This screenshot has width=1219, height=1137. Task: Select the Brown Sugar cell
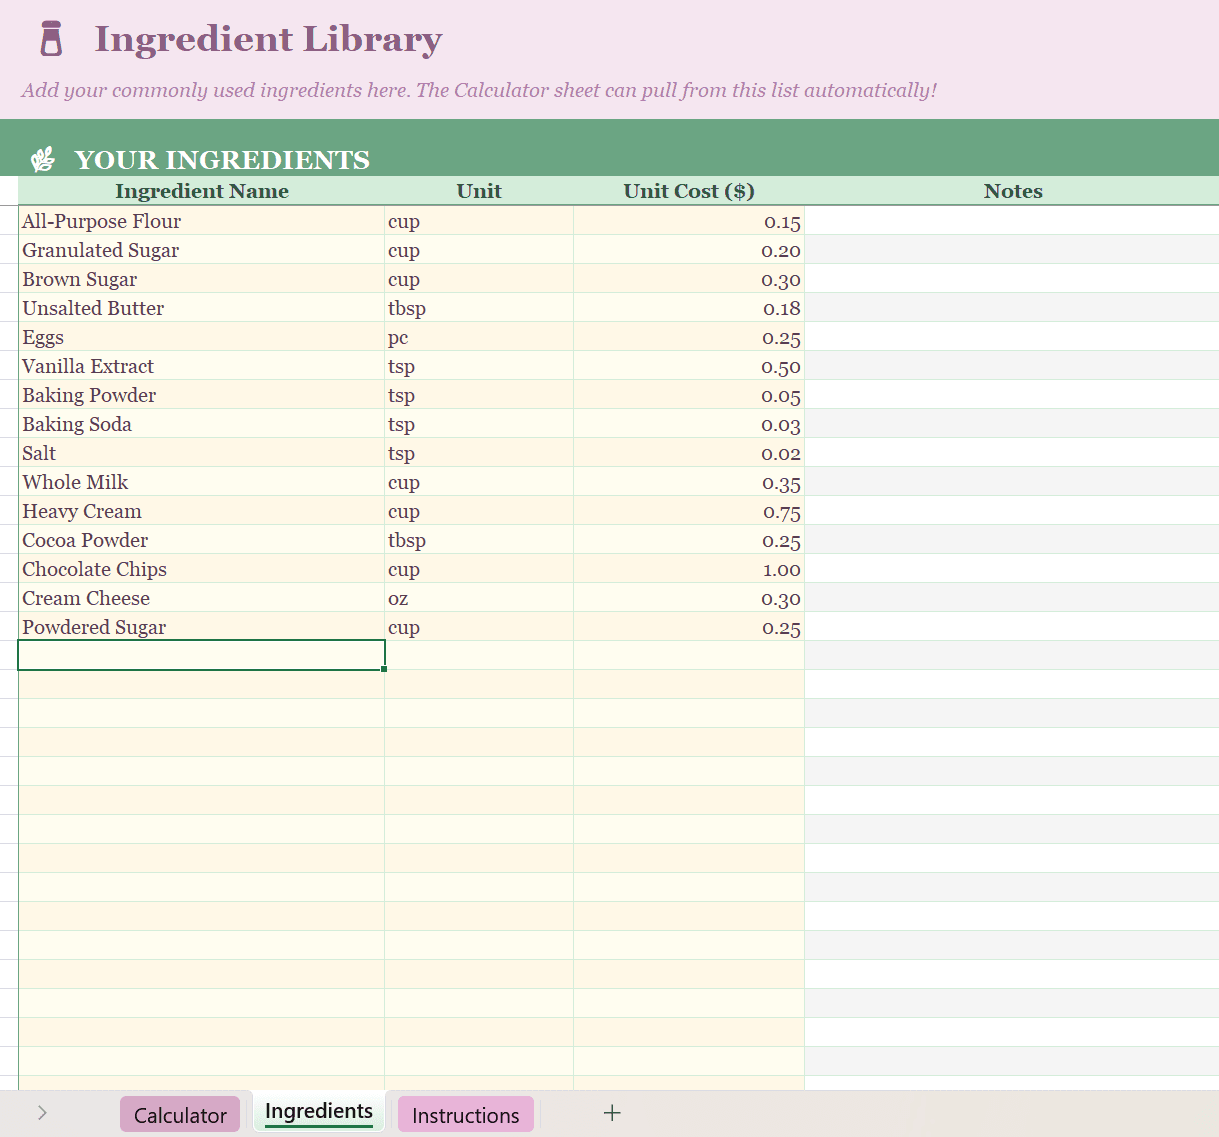pos(202,279)
